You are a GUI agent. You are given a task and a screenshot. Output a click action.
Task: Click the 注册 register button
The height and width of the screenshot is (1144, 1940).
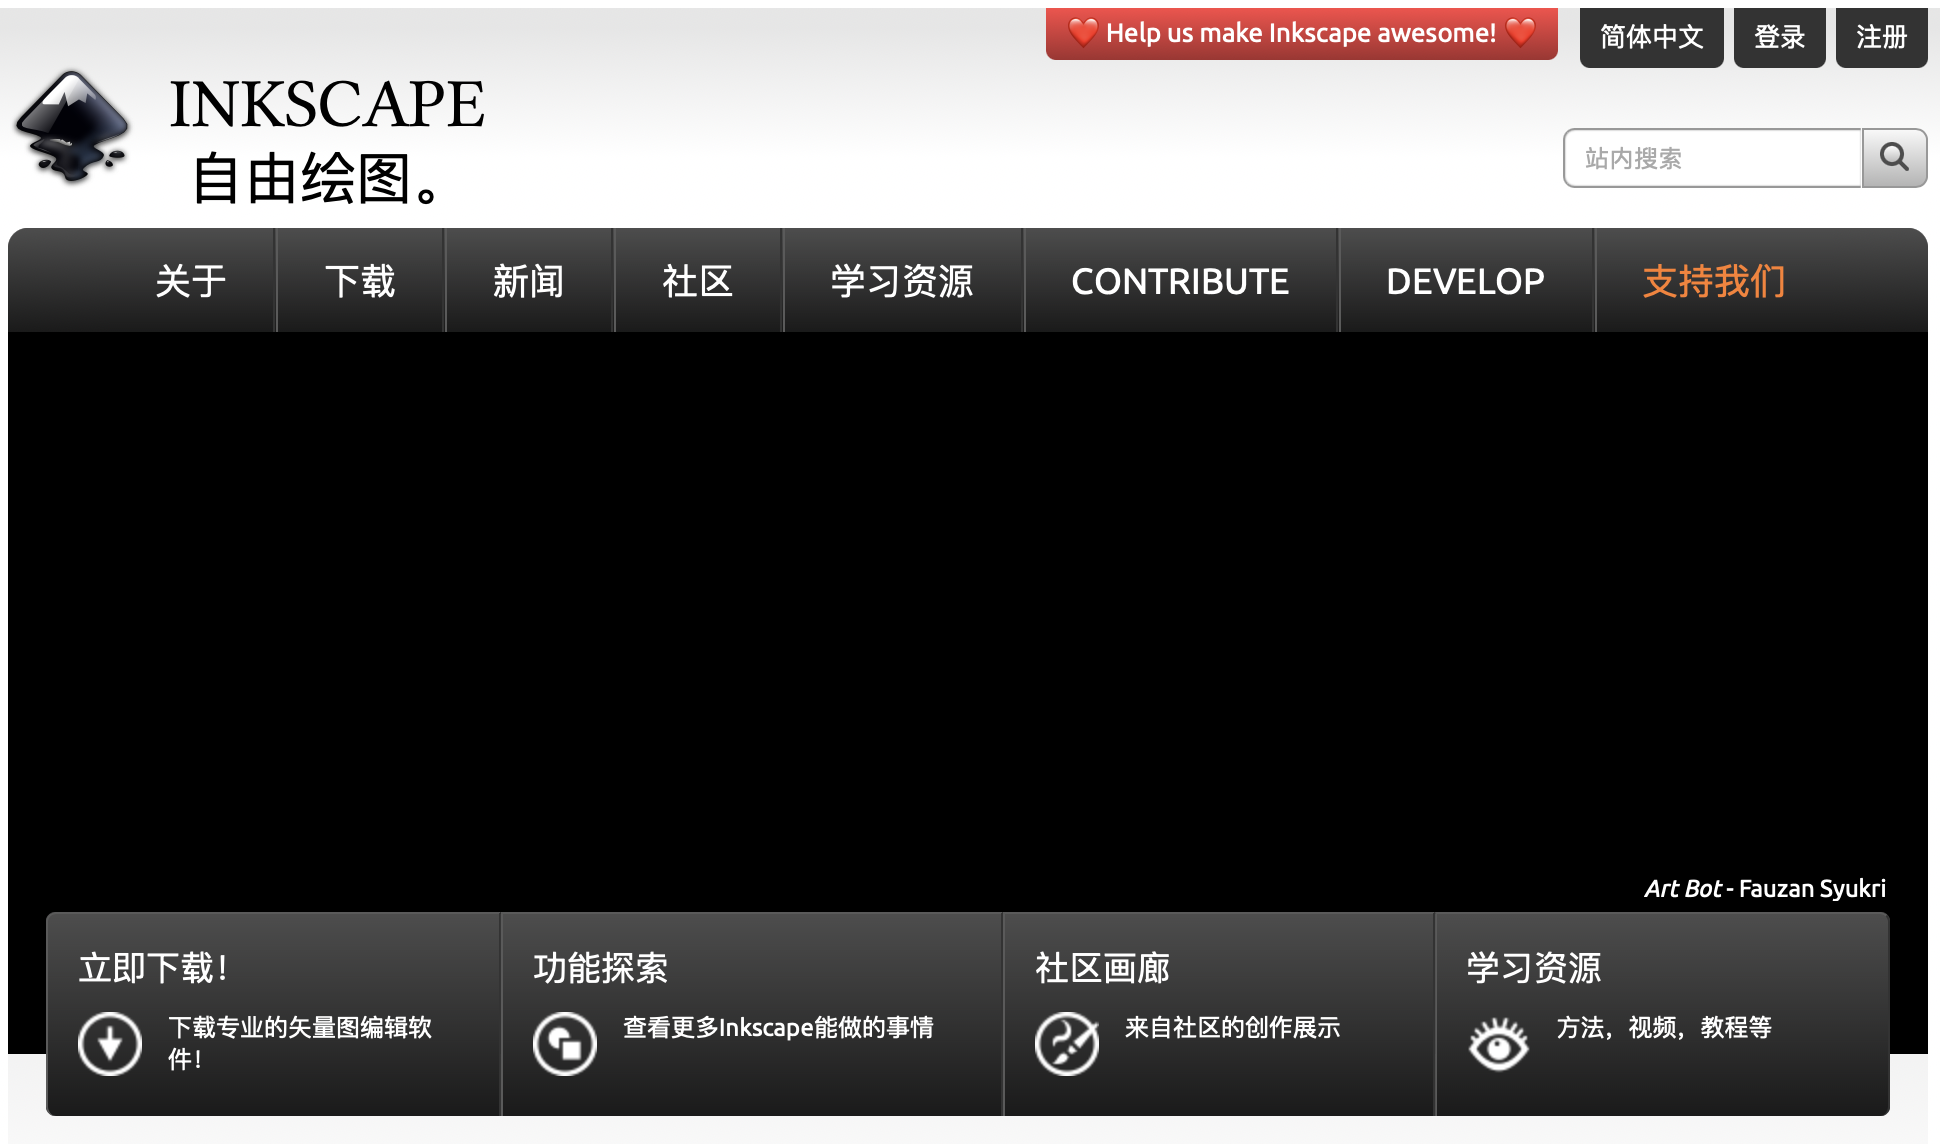coord(1881,36)
